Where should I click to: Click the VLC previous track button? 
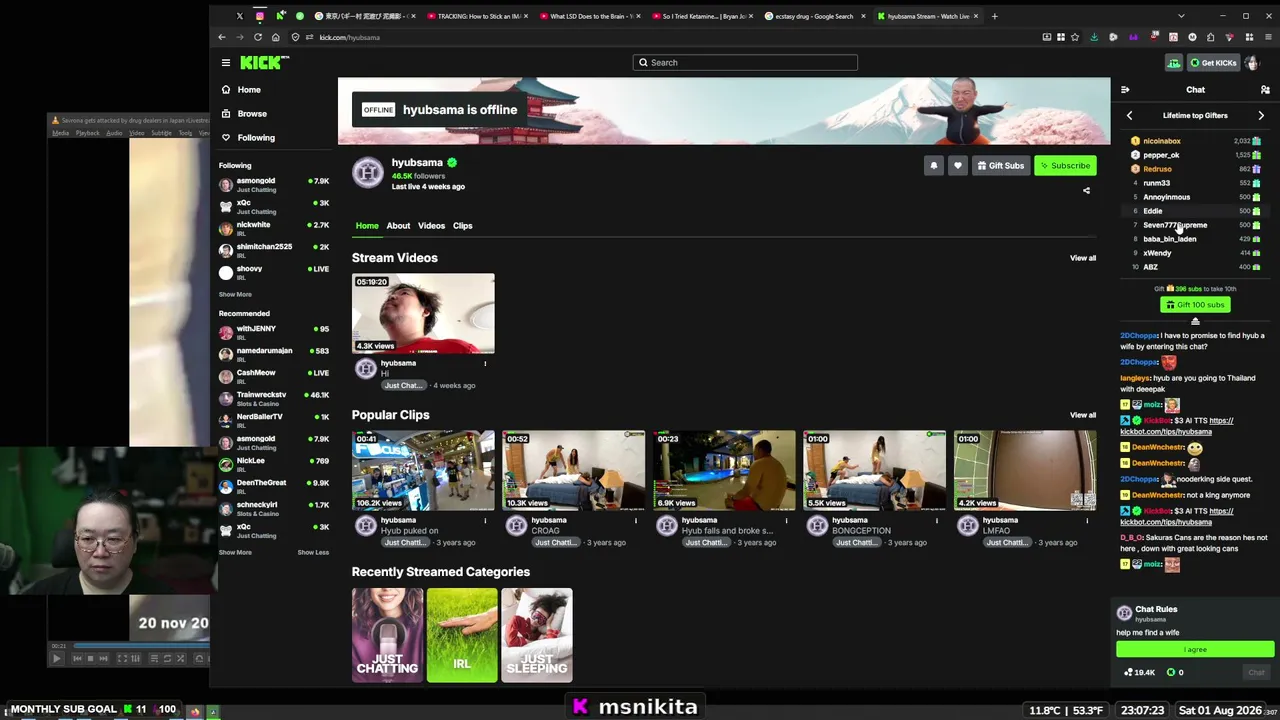[77, 658]
